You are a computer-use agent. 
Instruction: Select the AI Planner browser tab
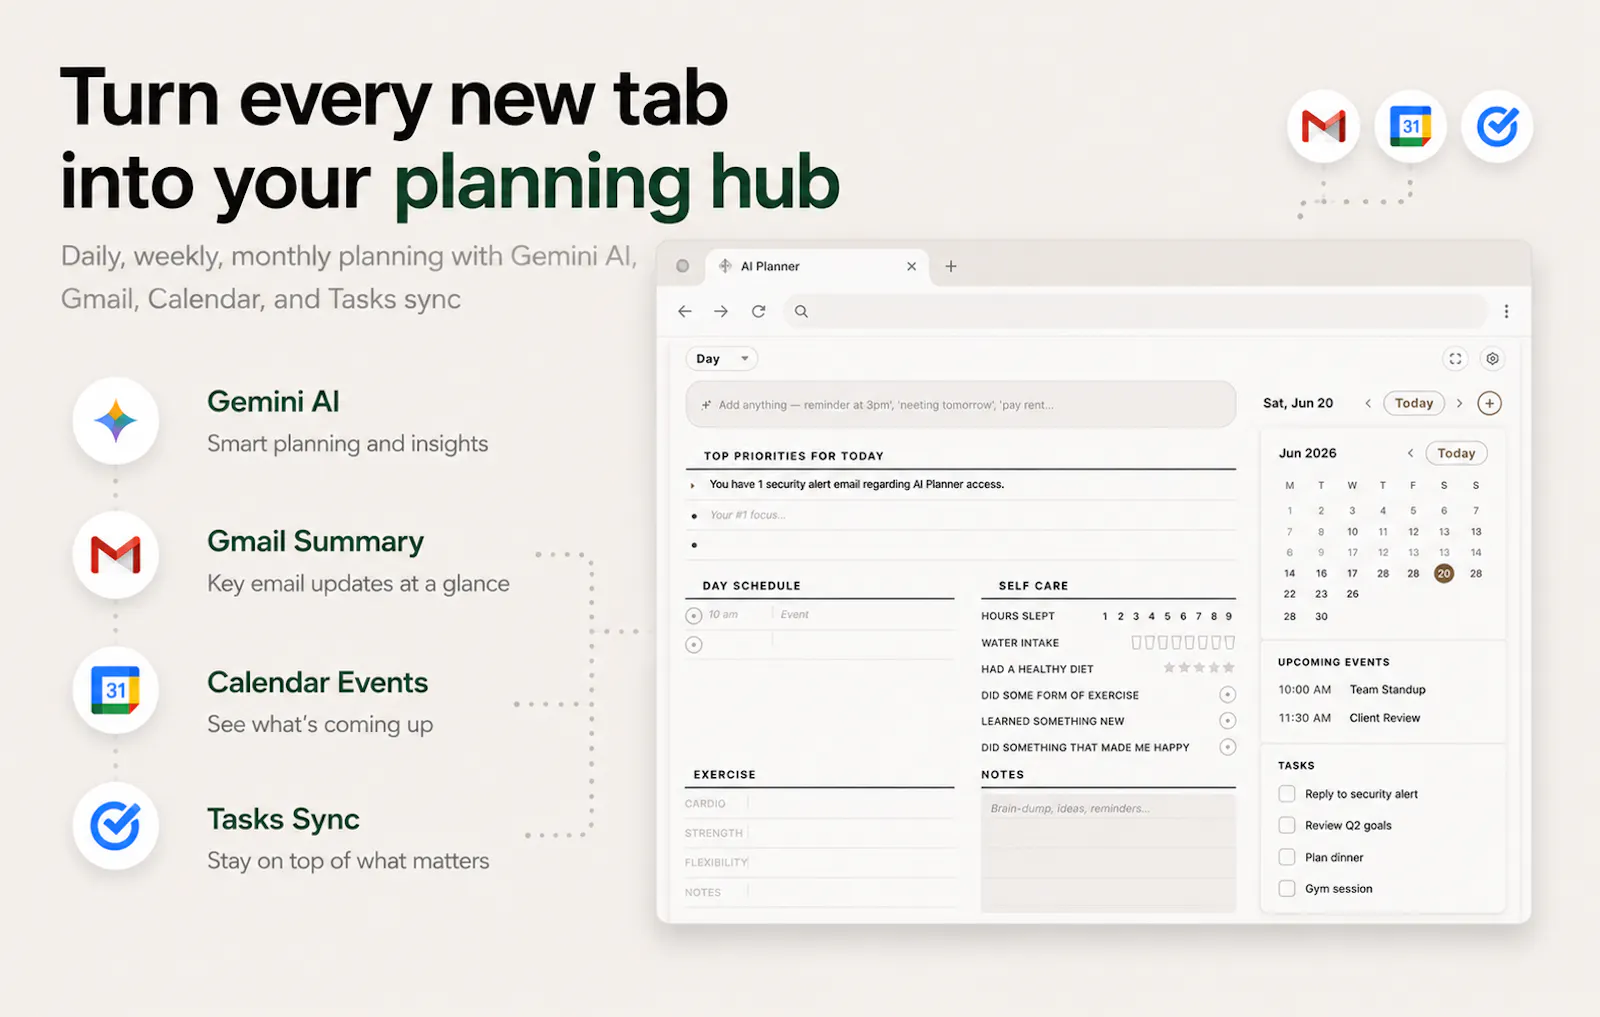pos(818,266)
